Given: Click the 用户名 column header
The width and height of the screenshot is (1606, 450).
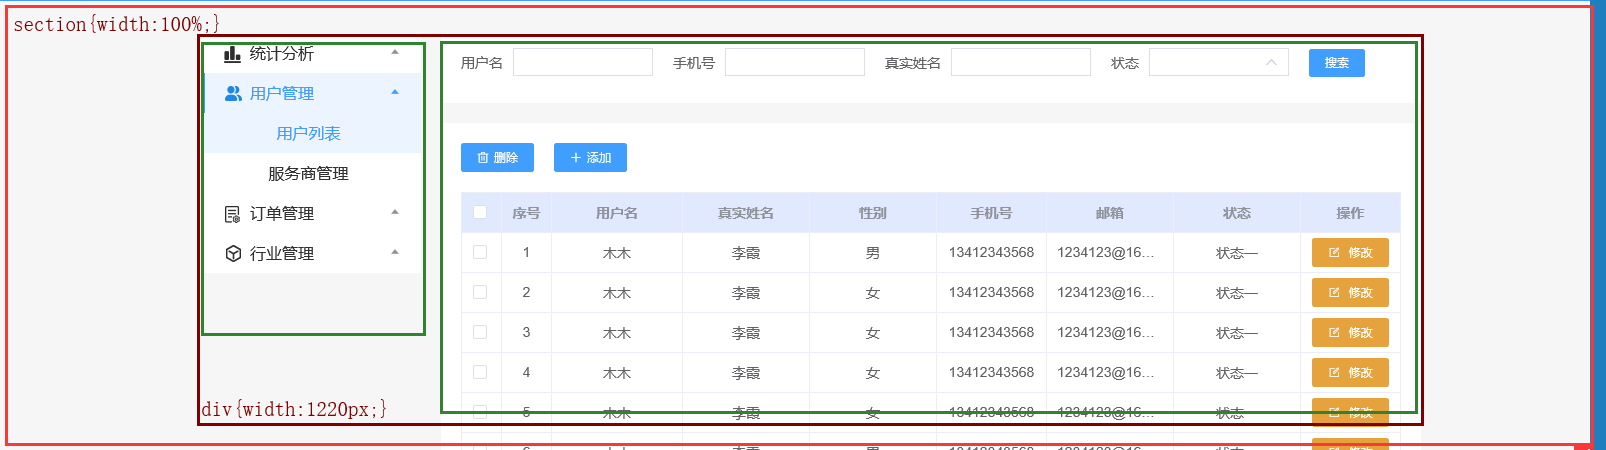Looking at the screenshot, I should (x=617, y=213).
